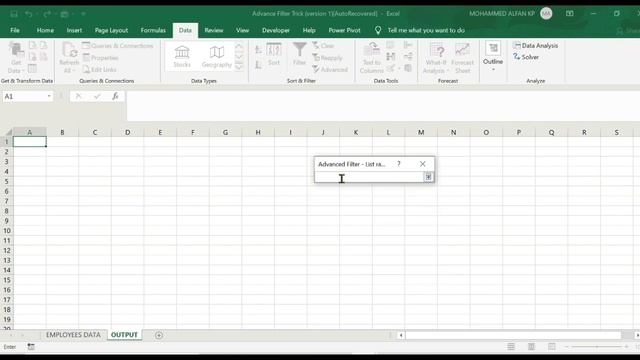
Task: Switch to EMPLOYEES DATA sheet
Action: tap(73, 335)
